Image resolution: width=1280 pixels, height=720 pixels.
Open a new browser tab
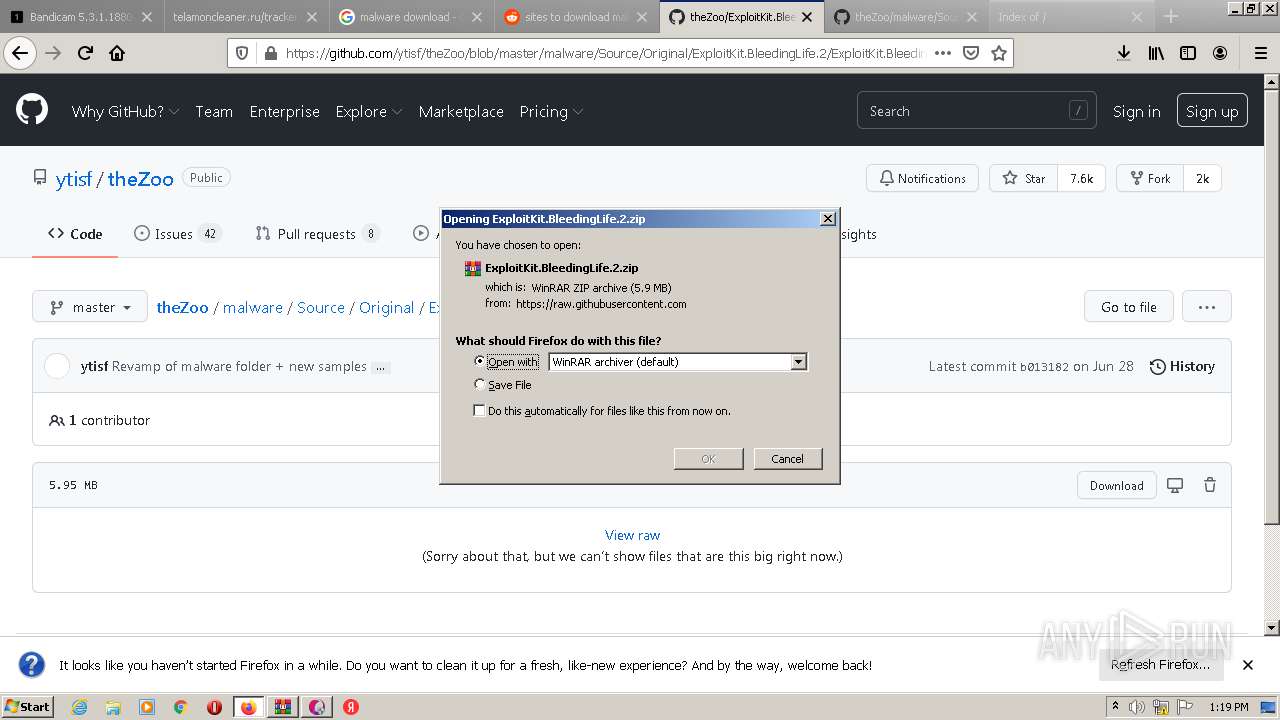click(x=1171, y=17)
